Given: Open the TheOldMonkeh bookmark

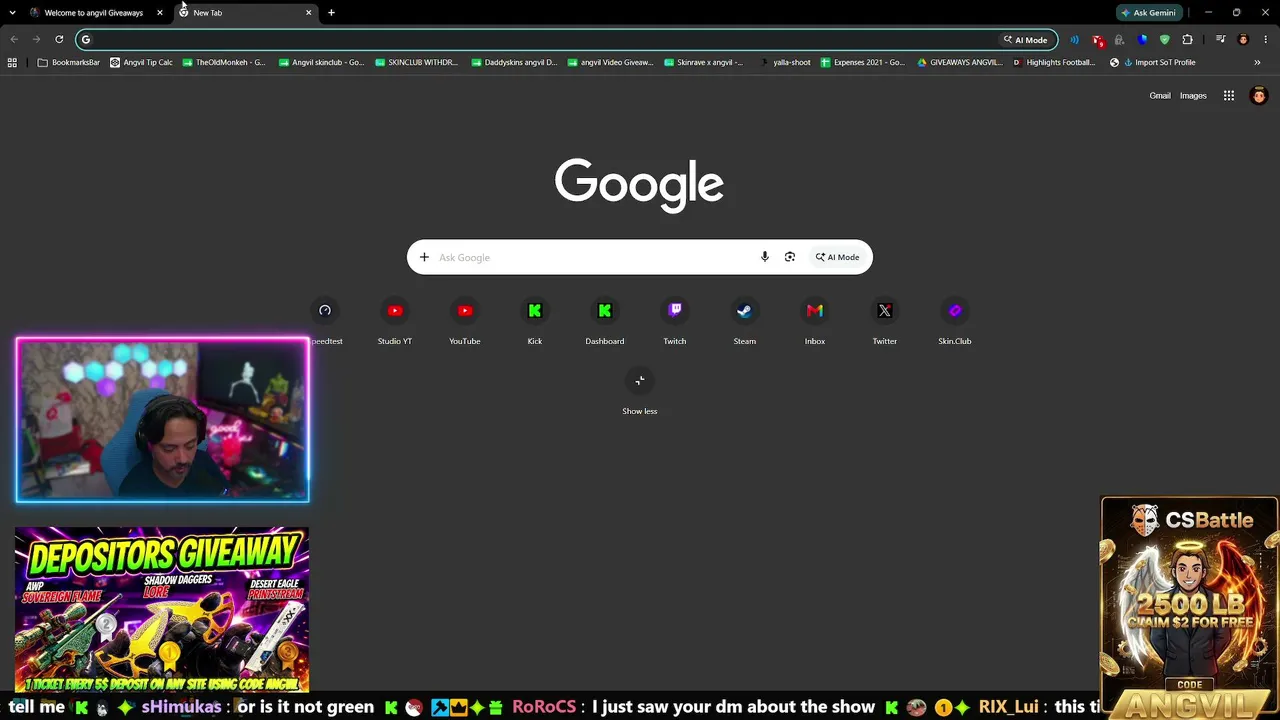Looking at the screenshot, I should point(224,62).
